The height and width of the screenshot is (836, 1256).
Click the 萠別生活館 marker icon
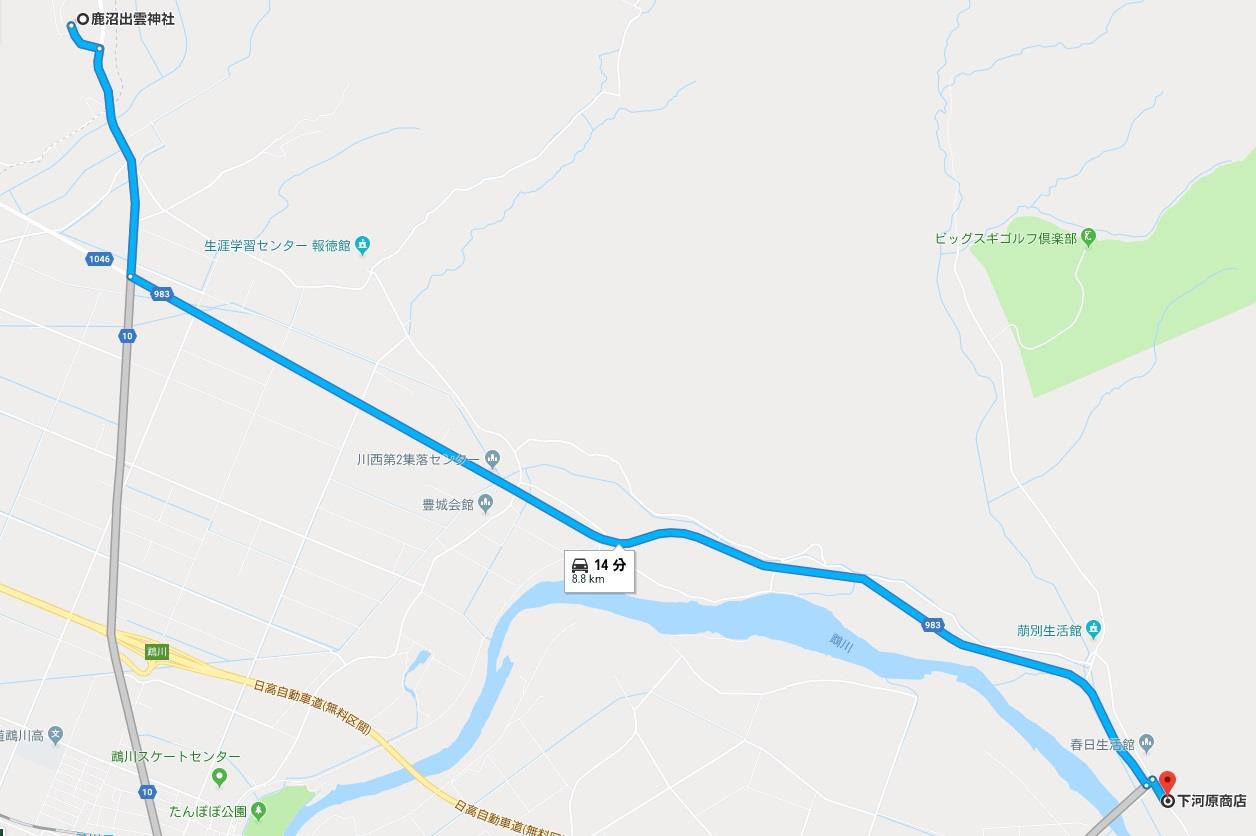coord(1094,629)
